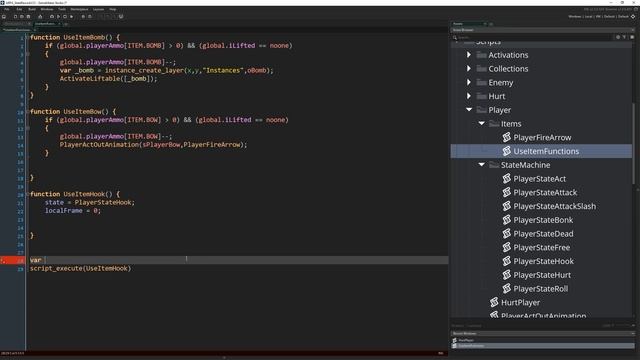This screenshot has width=640, height=360.
Task: Open the Start Page toolbar icon
Action: point(4,17)
